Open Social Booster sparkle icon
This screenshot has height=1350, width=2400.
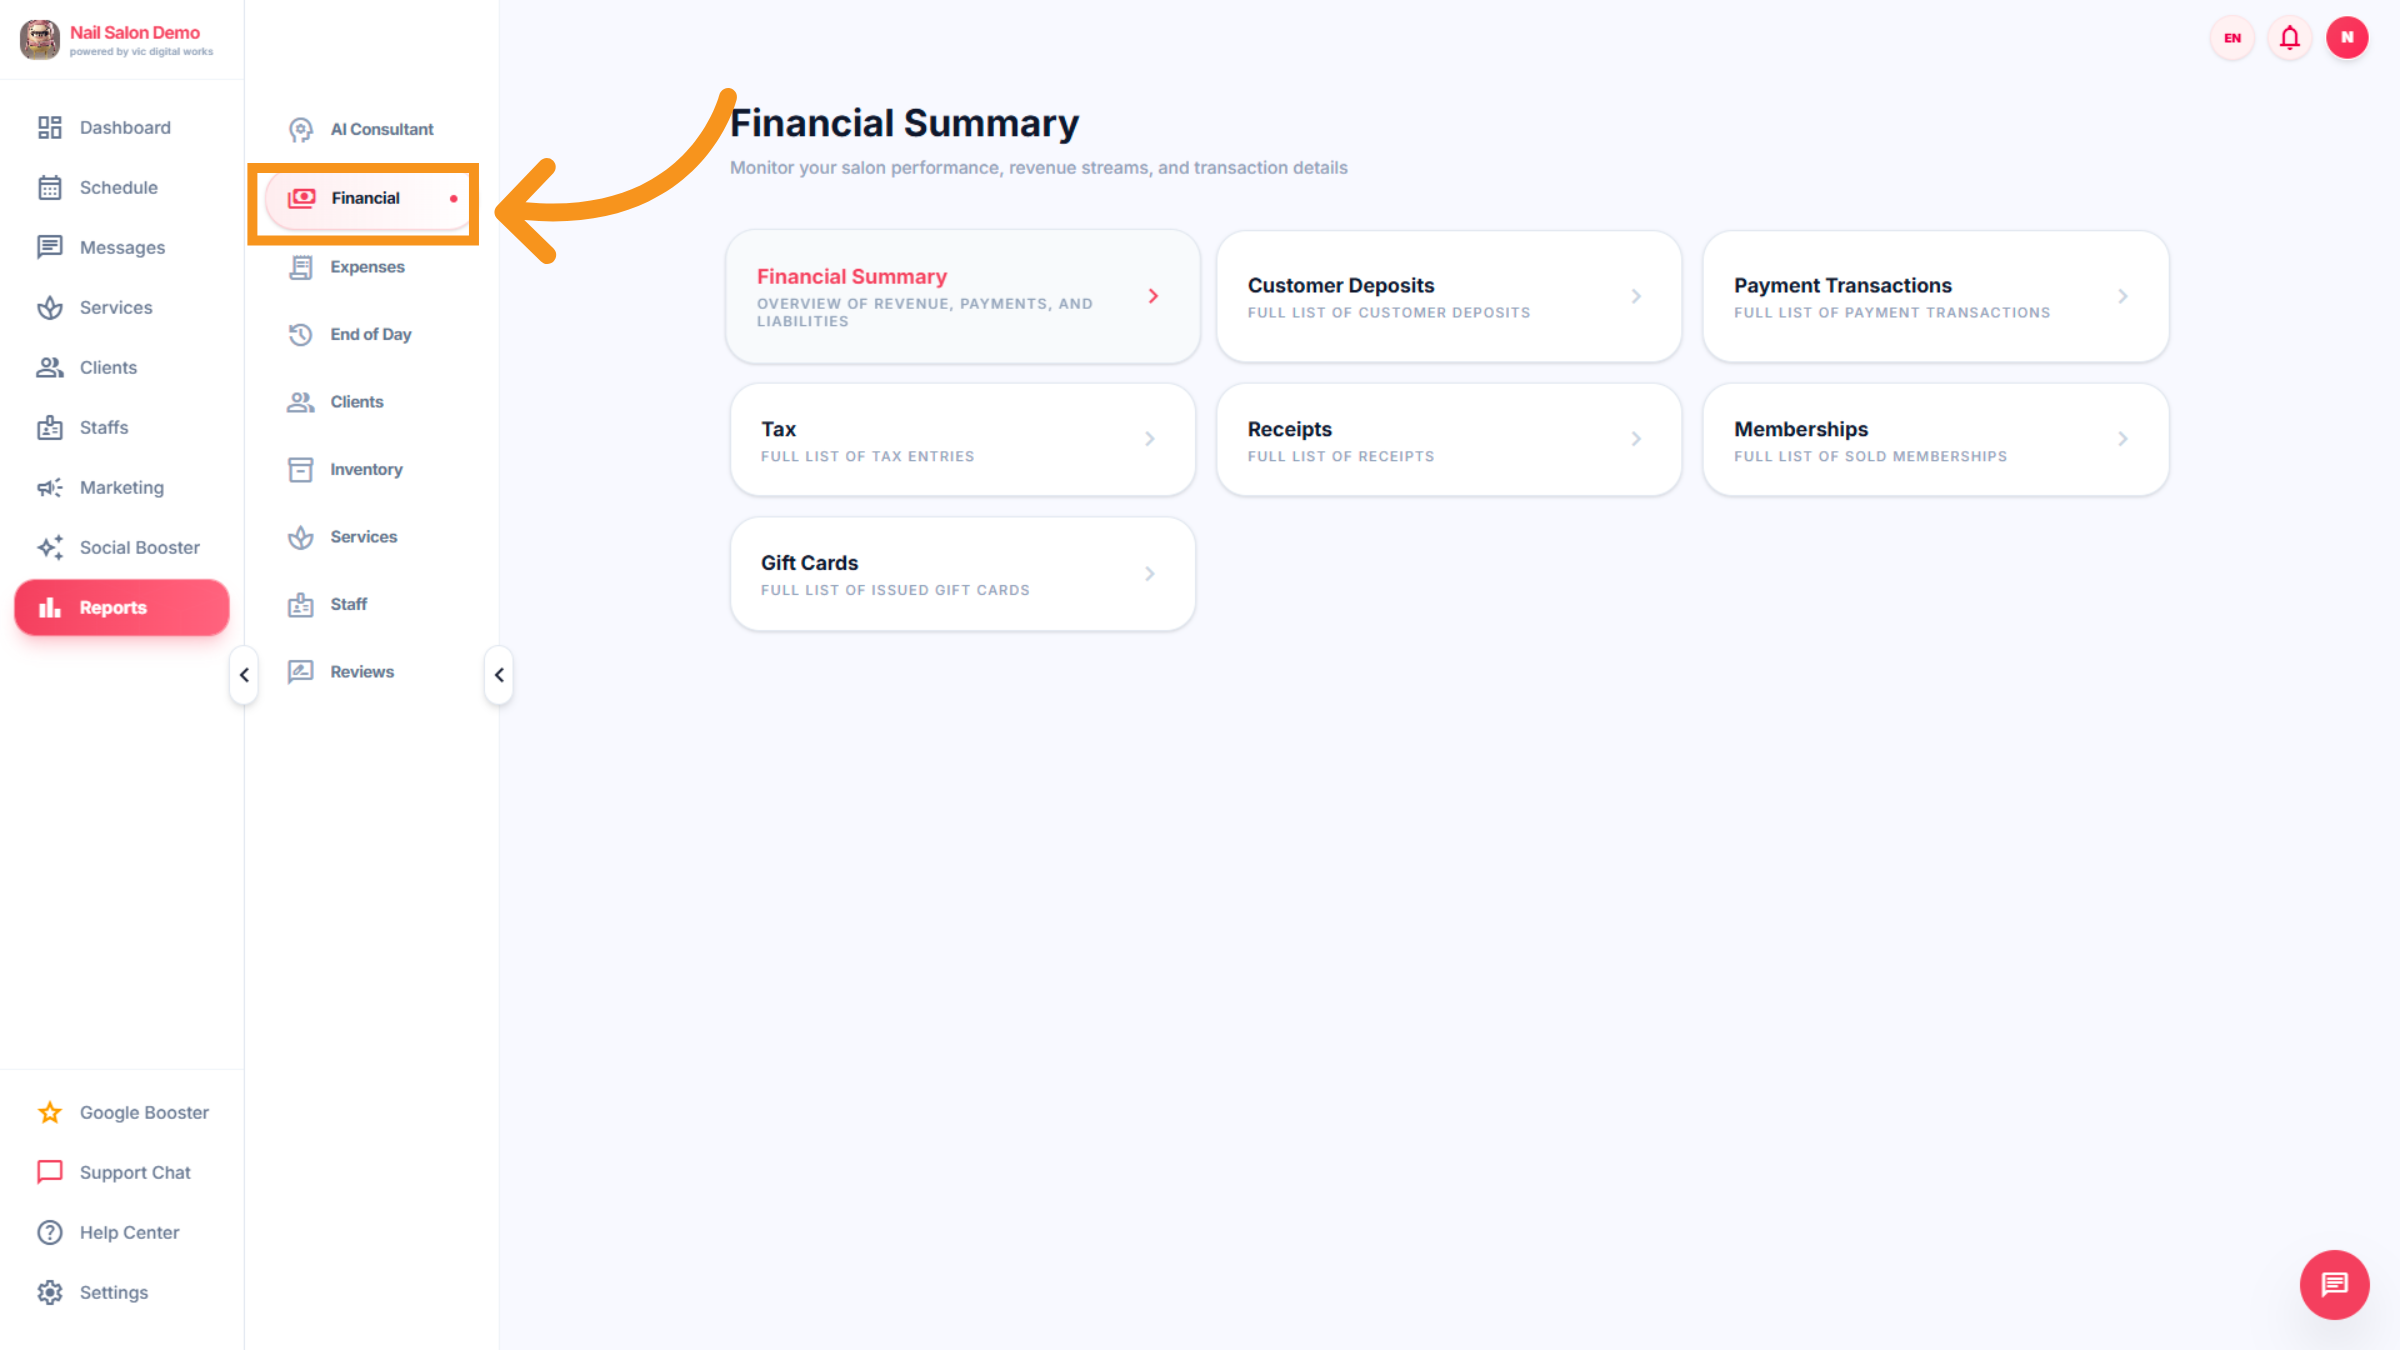50,547
